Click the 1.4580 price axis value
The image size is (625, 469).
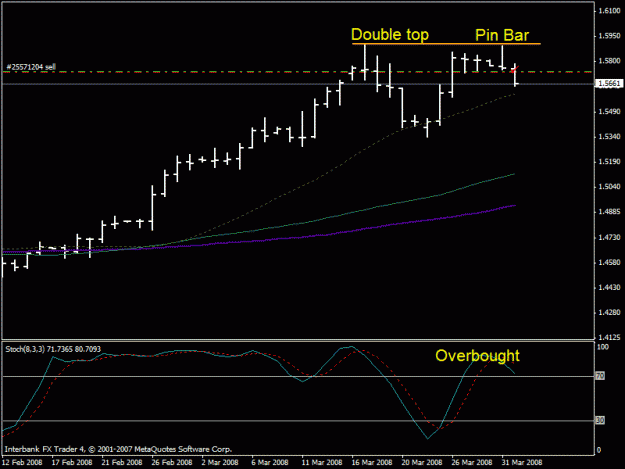pos(609,262)
